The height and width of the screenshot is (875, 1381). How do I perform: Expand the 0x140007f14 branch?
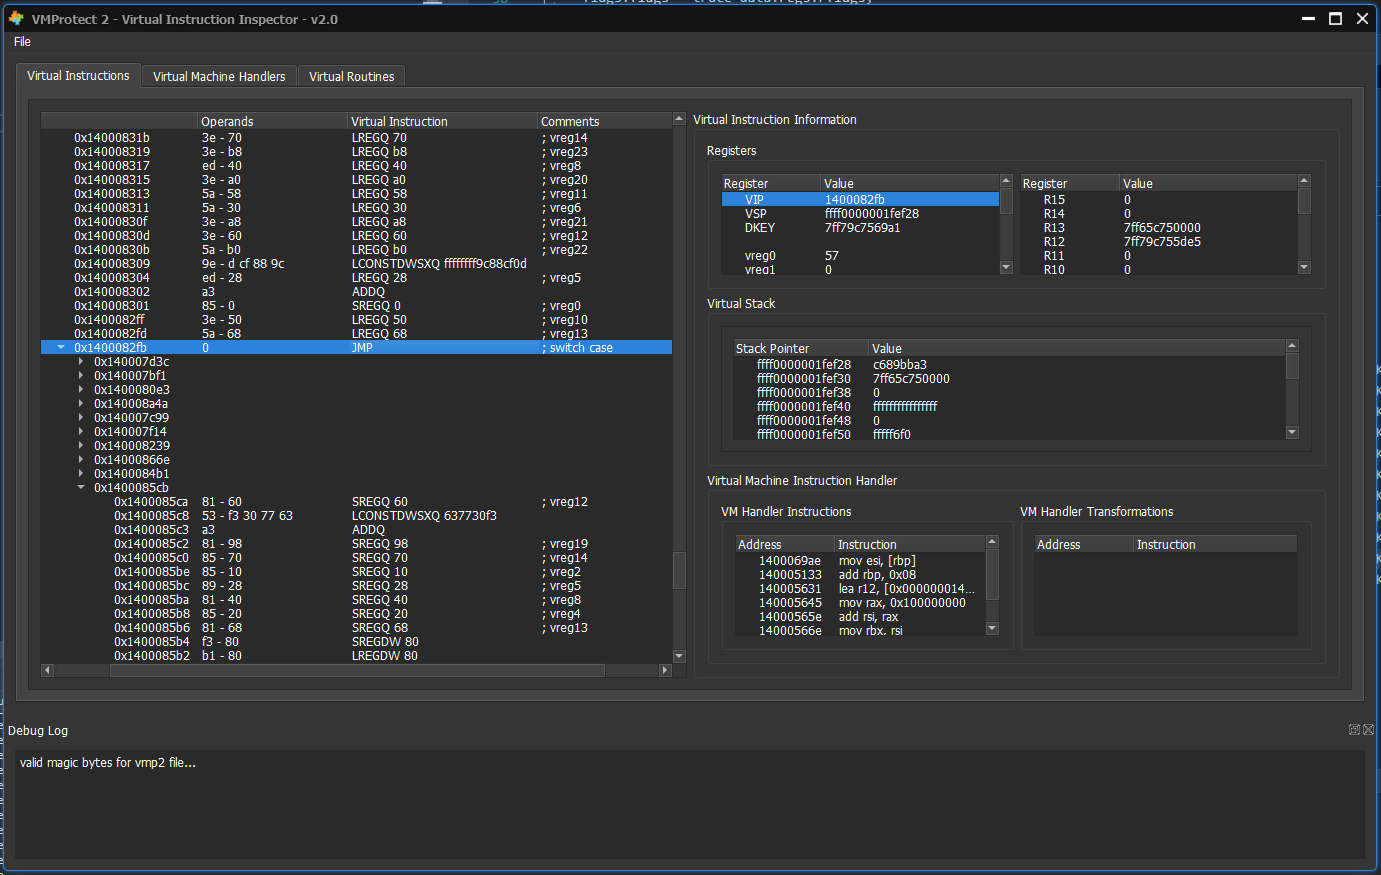tap(81, 432)
